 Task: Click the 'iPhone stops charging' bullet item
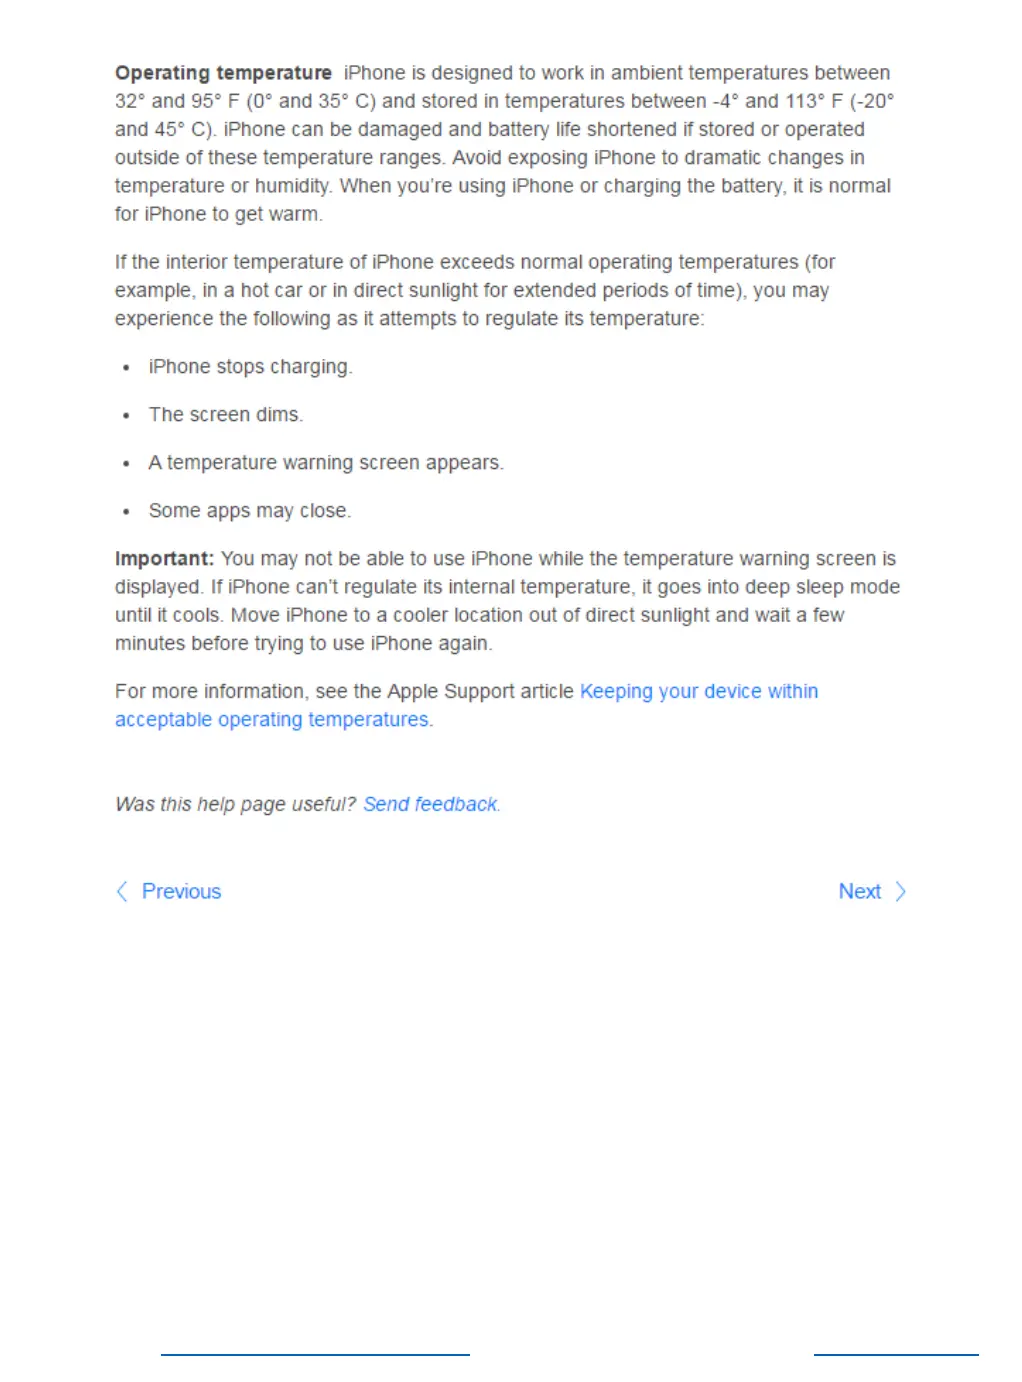250,366
